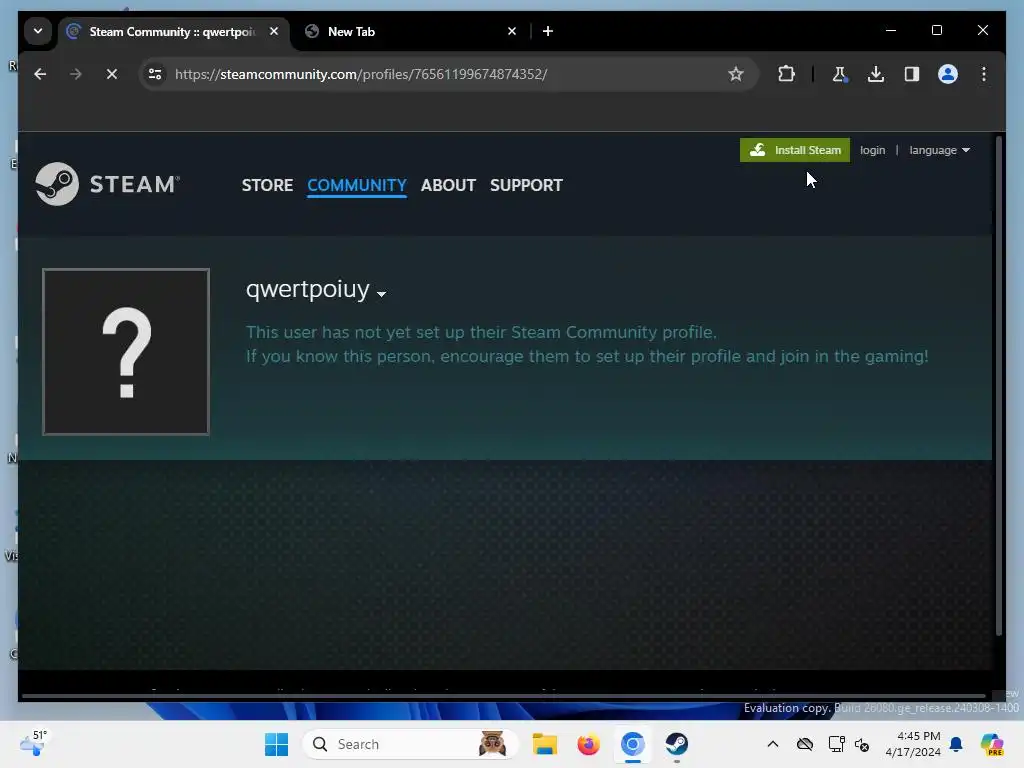This screenshot has height=768, width=1024.
Task: Open the Windows Start menu
Action: tap(276, 744)
